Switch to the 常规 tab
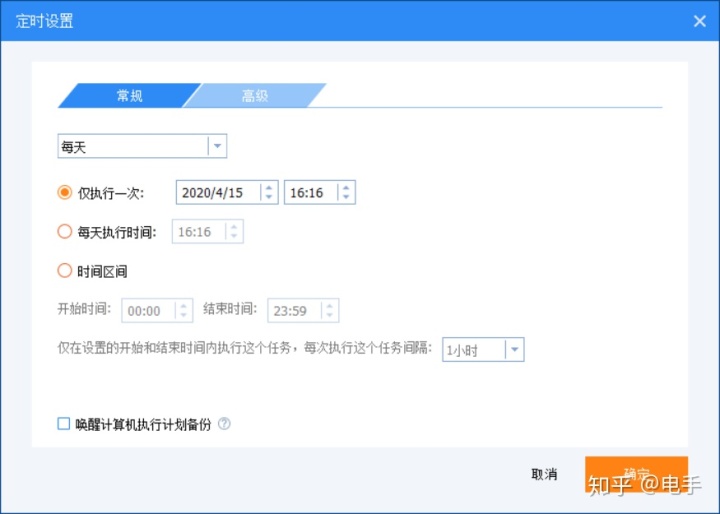720x514 pixels. tap(129, 96)
